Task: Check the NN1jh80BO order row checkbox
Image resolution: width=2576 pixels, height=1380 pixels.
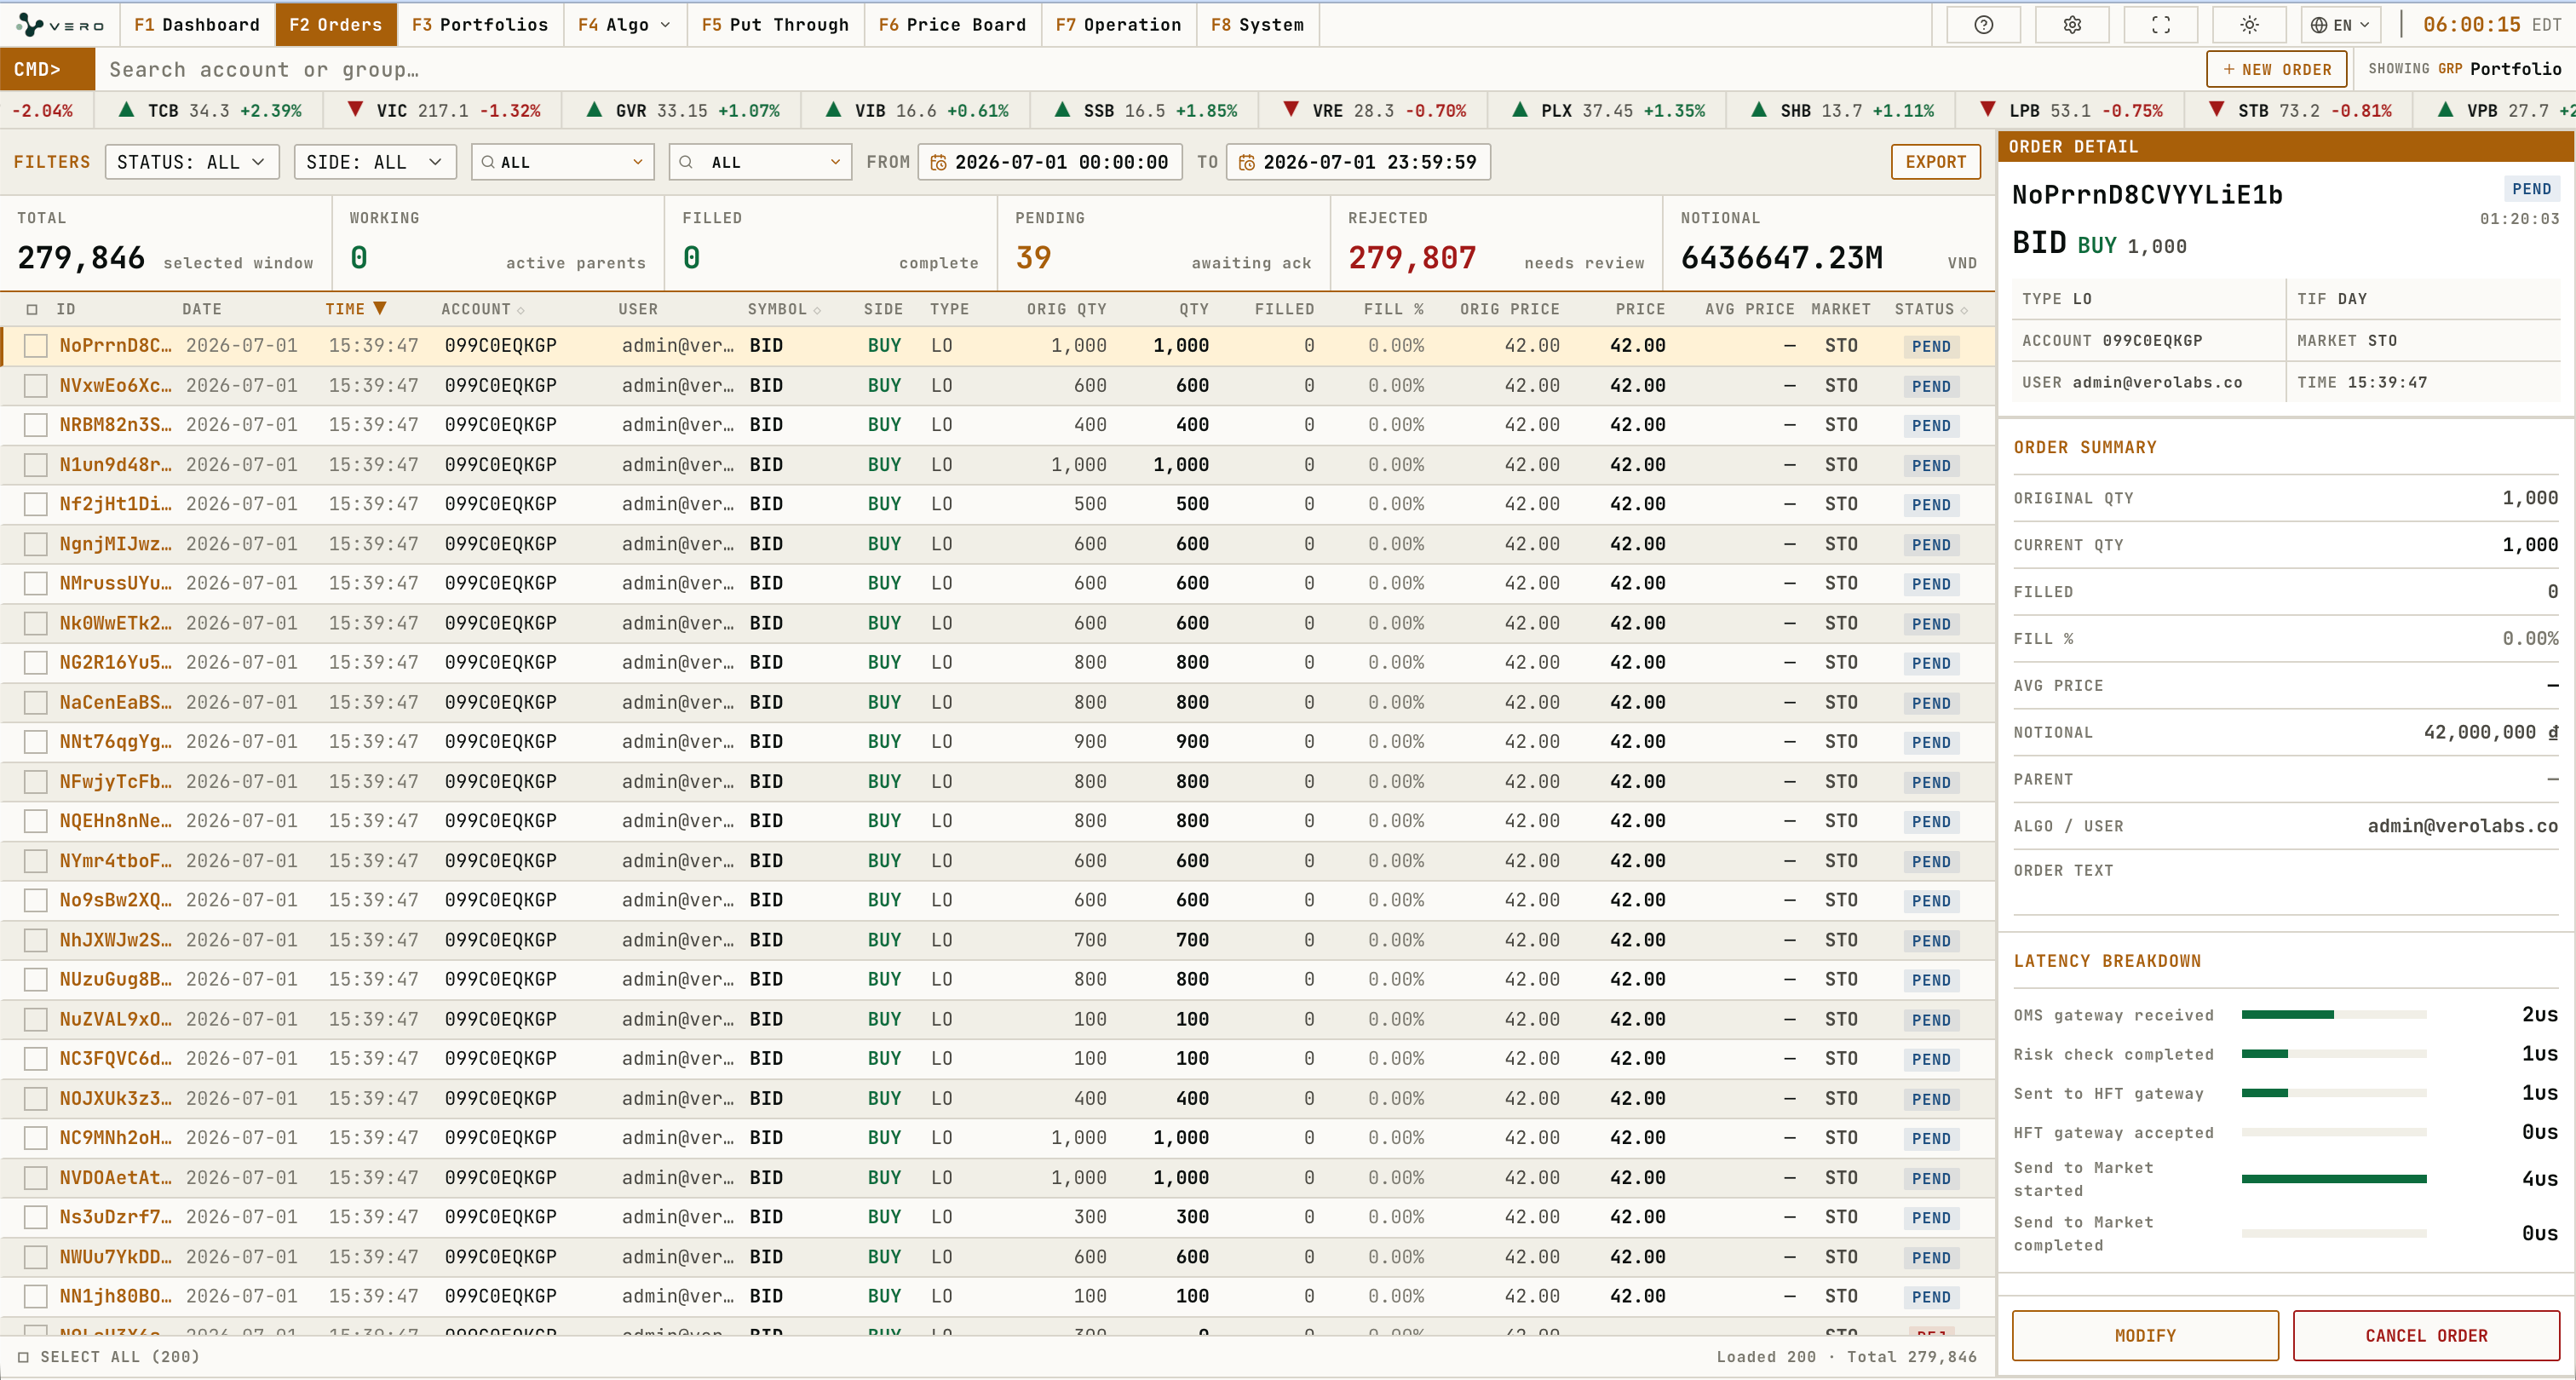Action: [36, 1296]
